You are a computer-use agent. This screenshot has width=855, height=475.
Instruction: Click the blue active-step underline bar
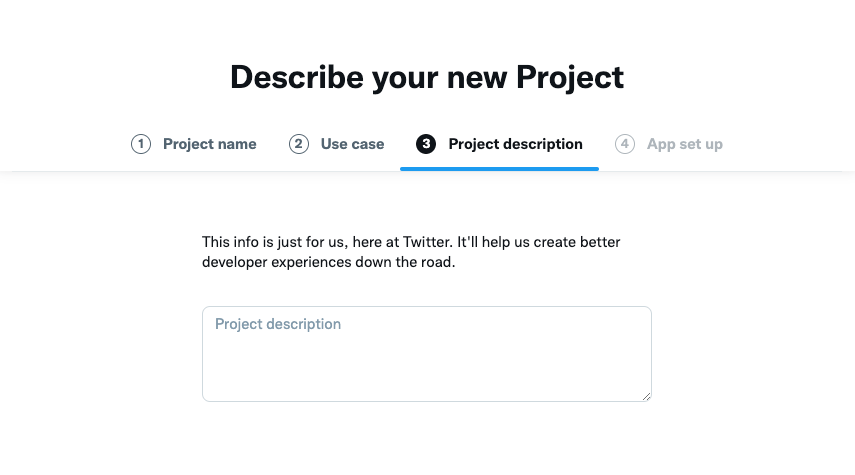coord(499,169)
